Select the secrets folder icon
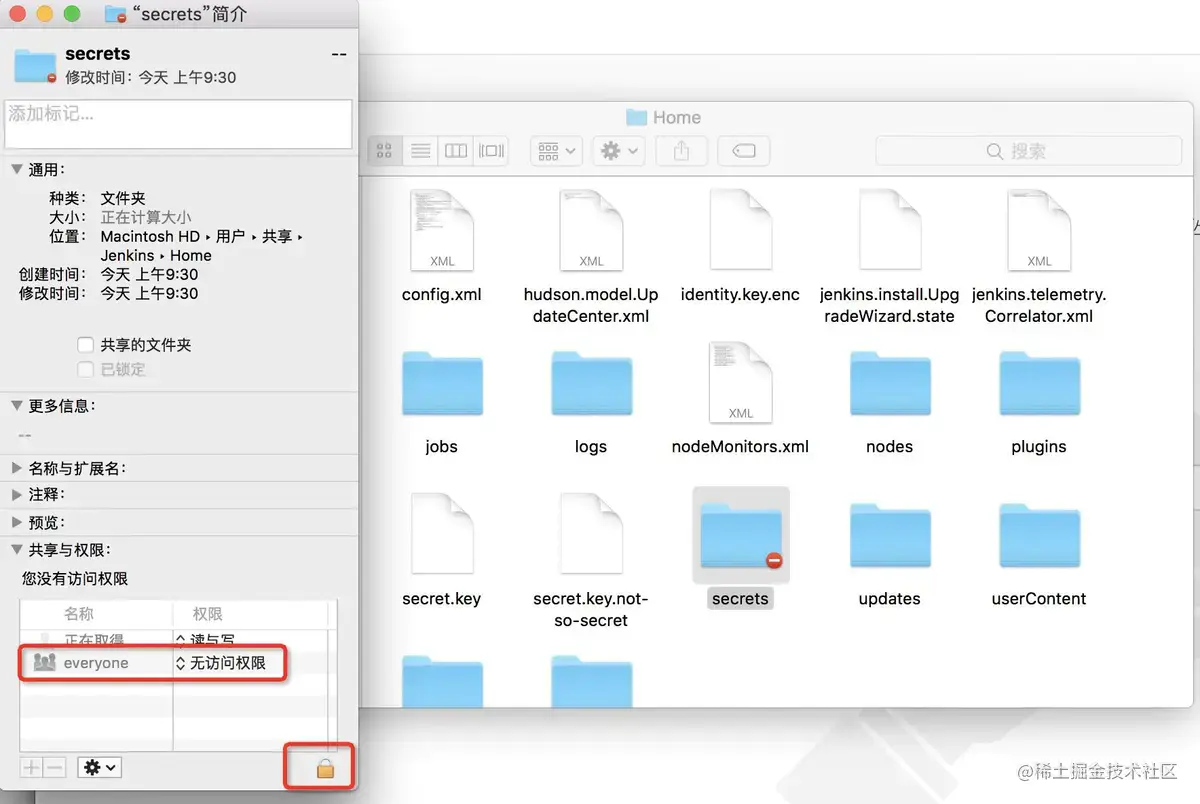Image resolution: width=1200 pixels, height=804 pixels. (740, 536)
